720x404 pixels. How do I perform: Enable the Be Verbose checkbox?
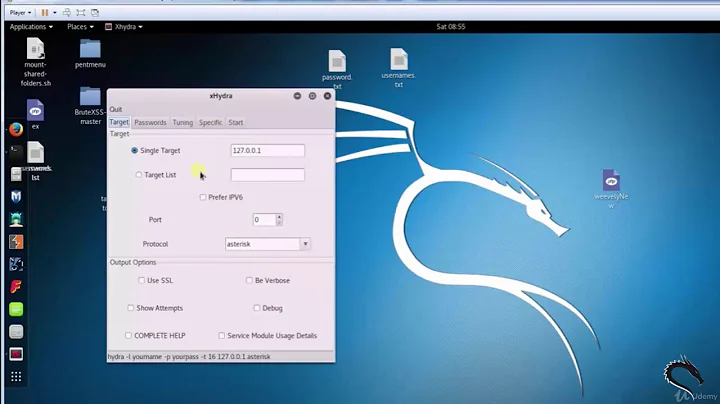click(x=249, y=281)
